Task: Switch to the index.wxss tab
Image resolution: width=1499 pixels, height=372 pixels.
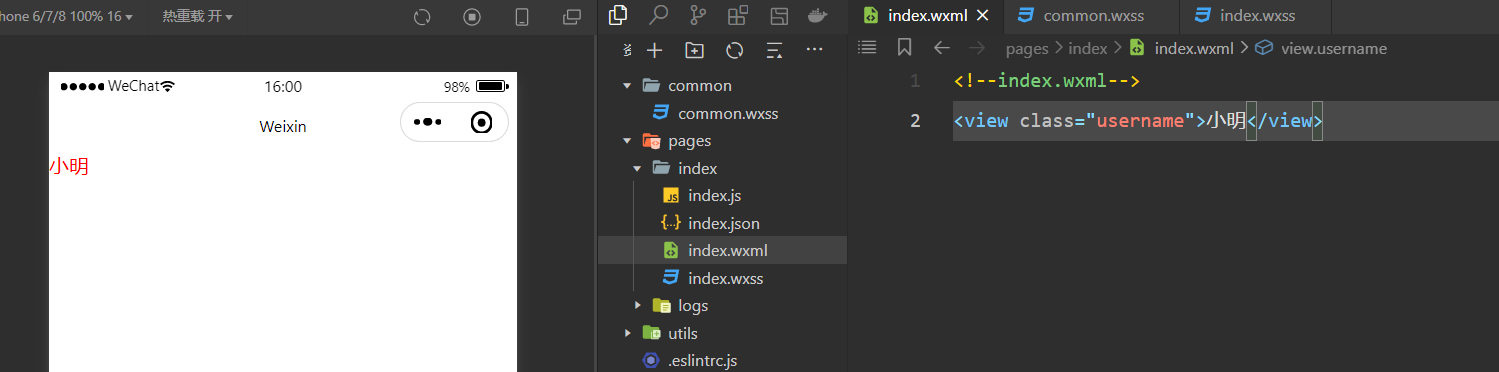Action: (1255, 16)
